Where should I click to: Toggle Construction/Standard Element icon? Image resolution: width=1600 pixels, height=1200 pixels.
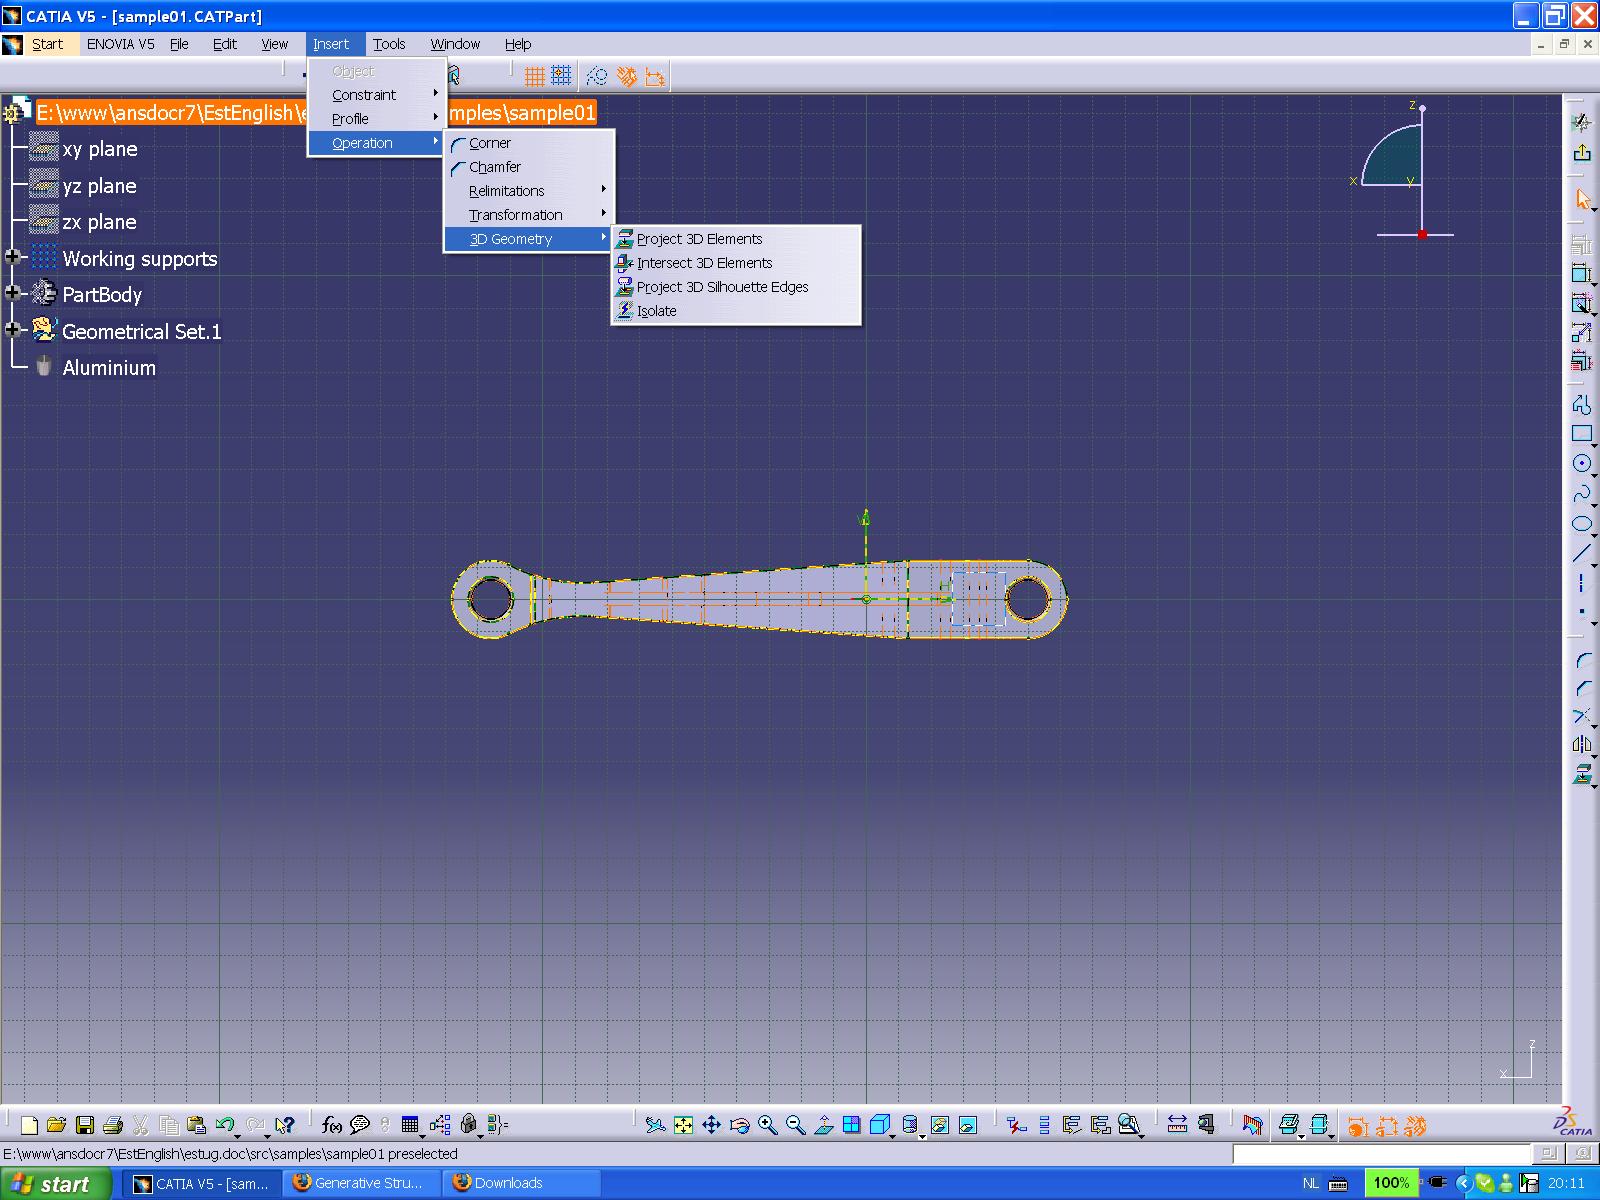point(597,76)
